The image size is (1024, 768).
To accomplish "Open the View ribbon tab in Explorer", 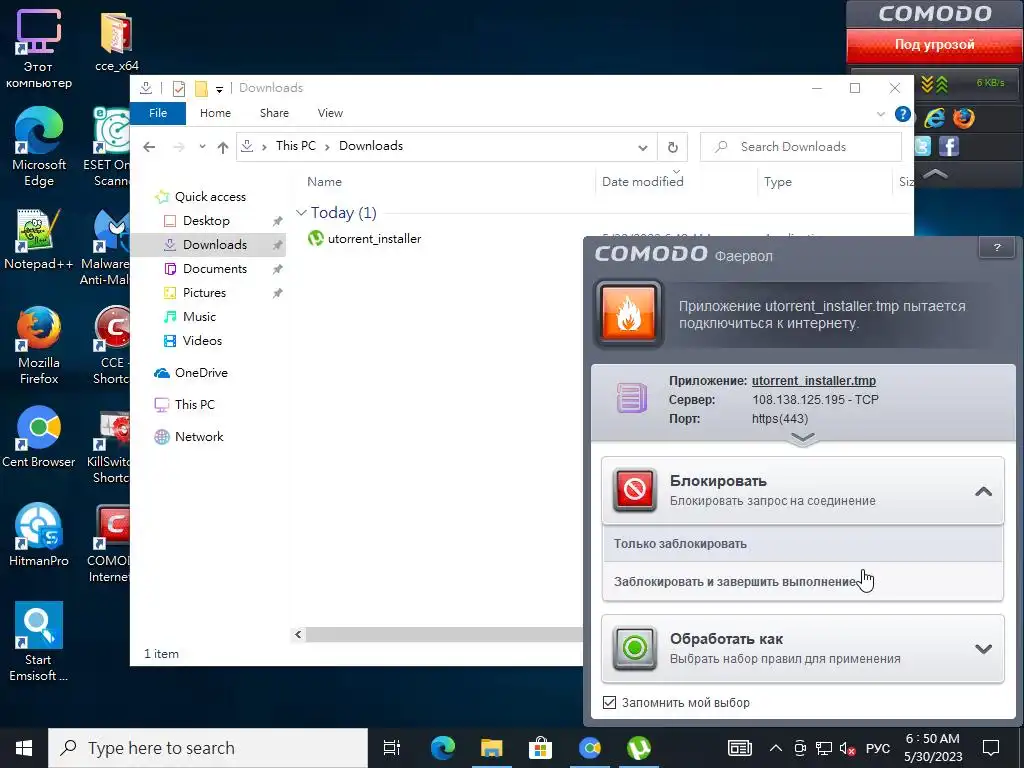I will point(330,113).
